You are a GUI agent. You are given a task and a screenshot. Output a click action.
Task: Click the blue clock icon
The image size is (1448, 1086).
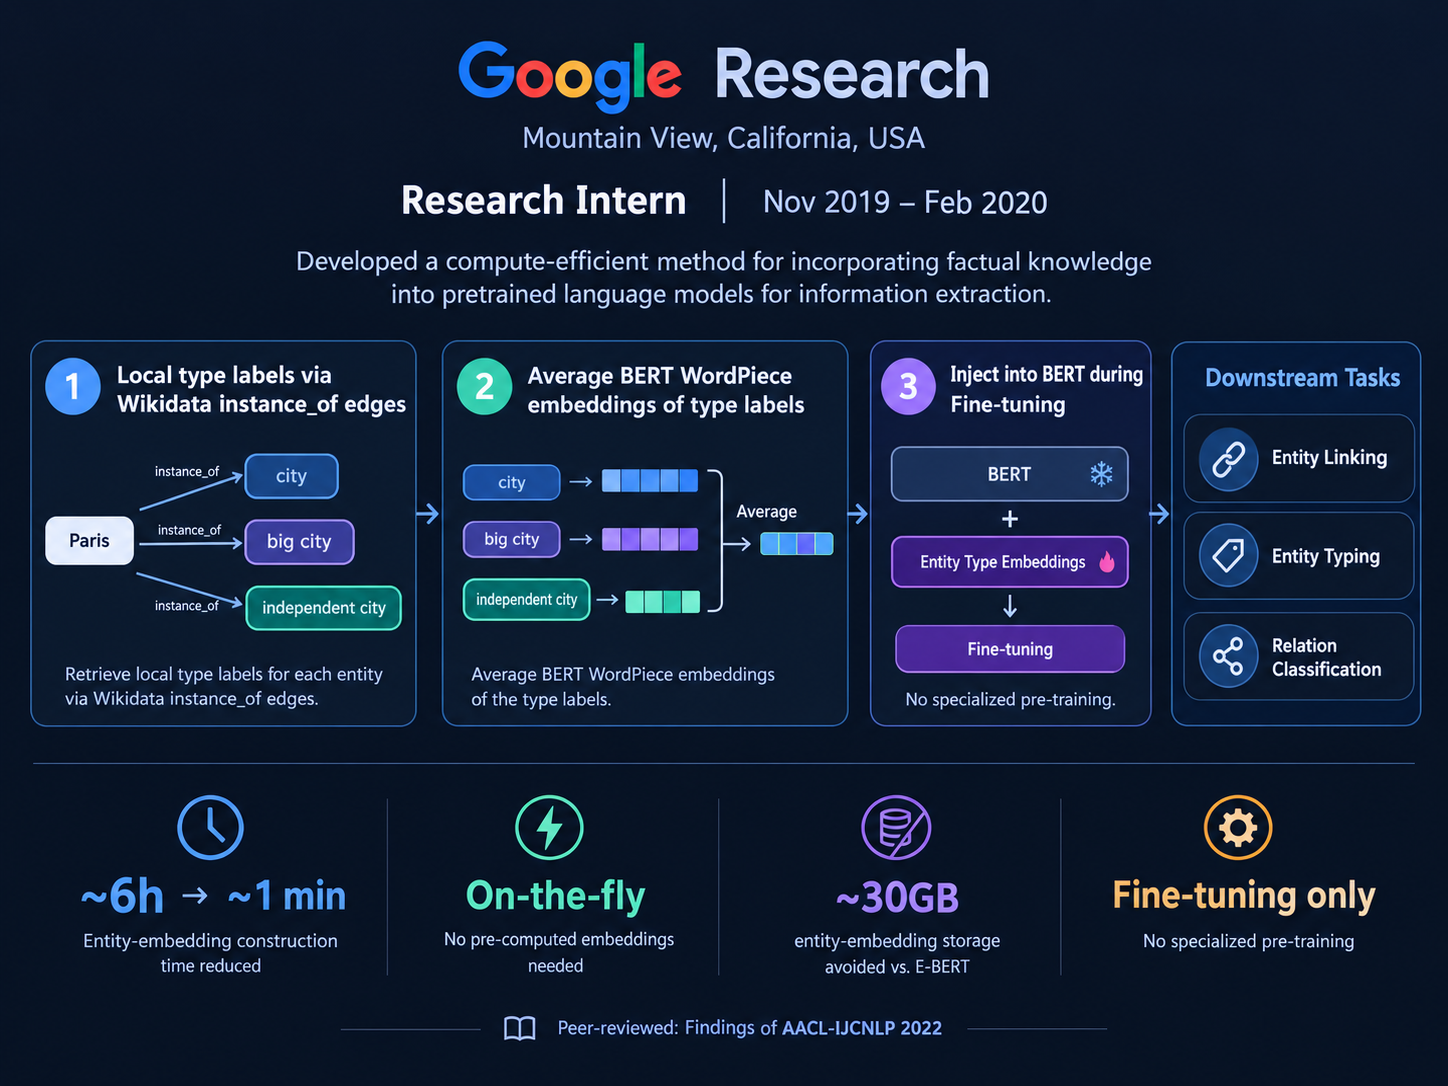coord(210,827)
